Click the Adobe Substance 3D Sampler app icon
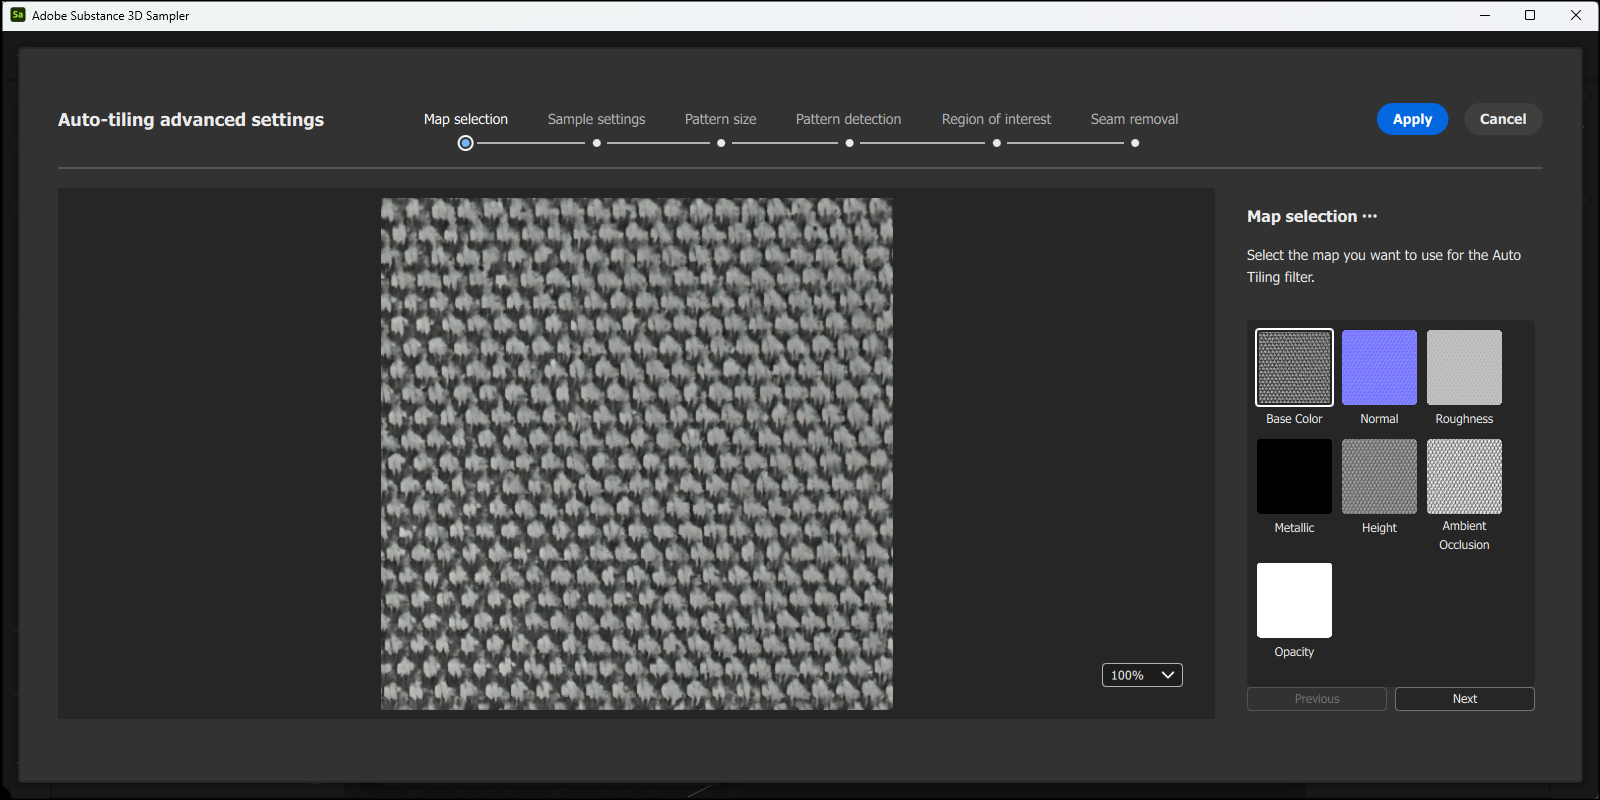This screenshot has height=800, width=1600. 17,15
